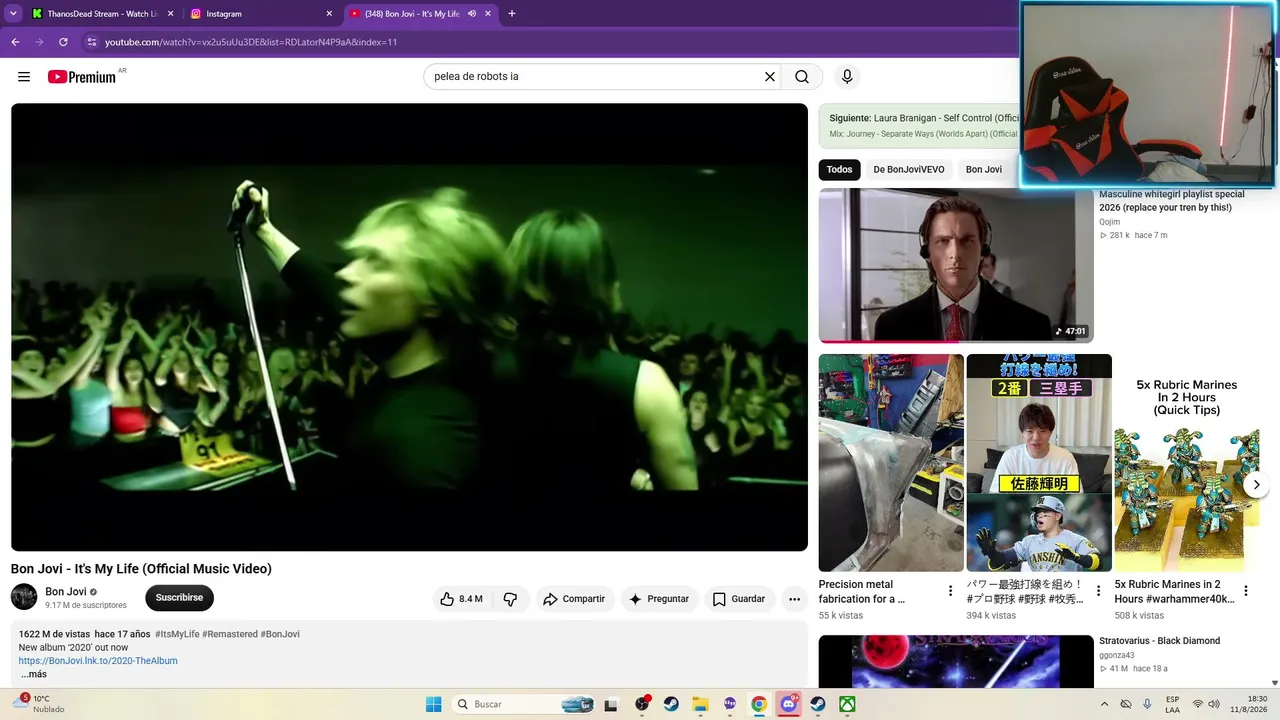Click the Qojim channel name
1280x720 pixels.
[x=1110, y=222]
